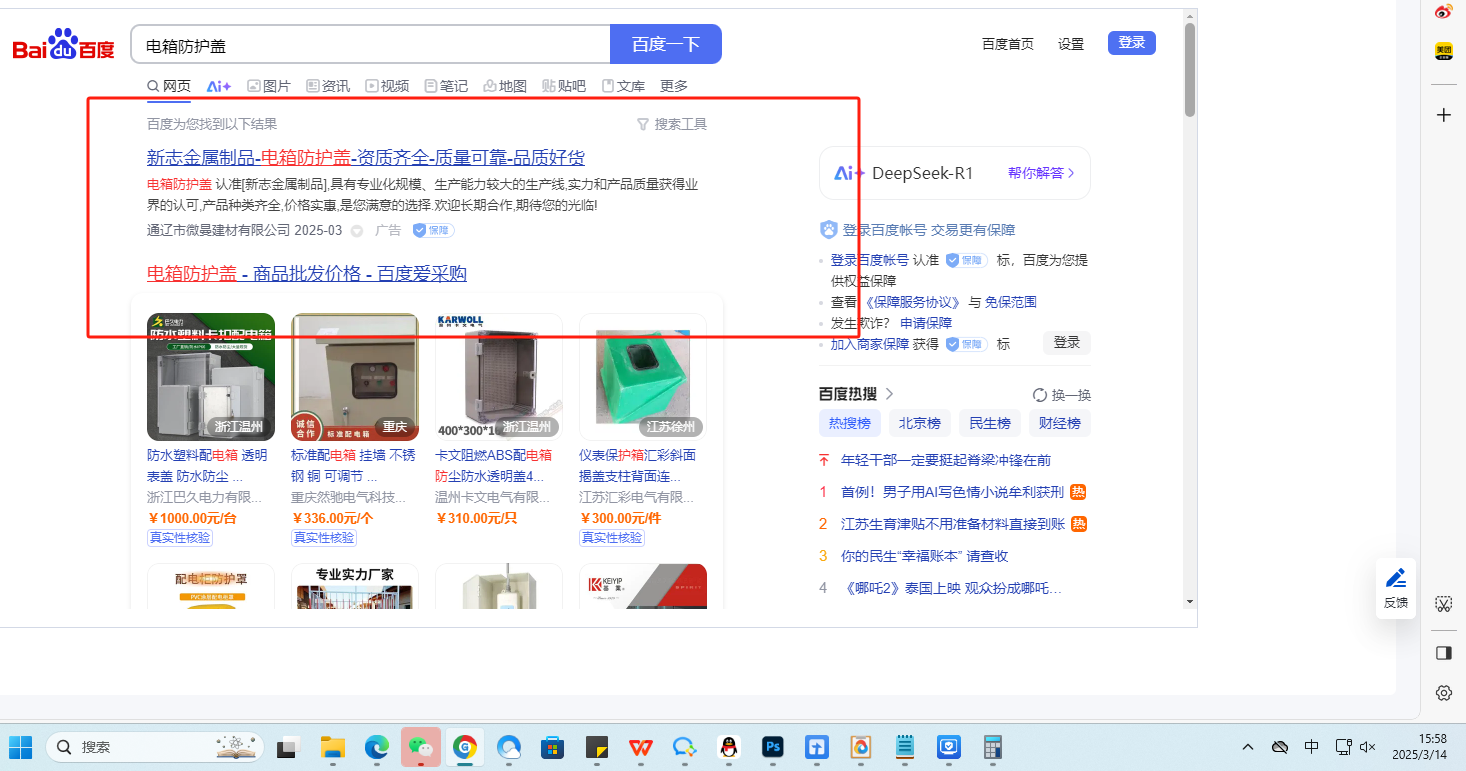Open the 反馈 feedback widget

[x=1395, y=587]
